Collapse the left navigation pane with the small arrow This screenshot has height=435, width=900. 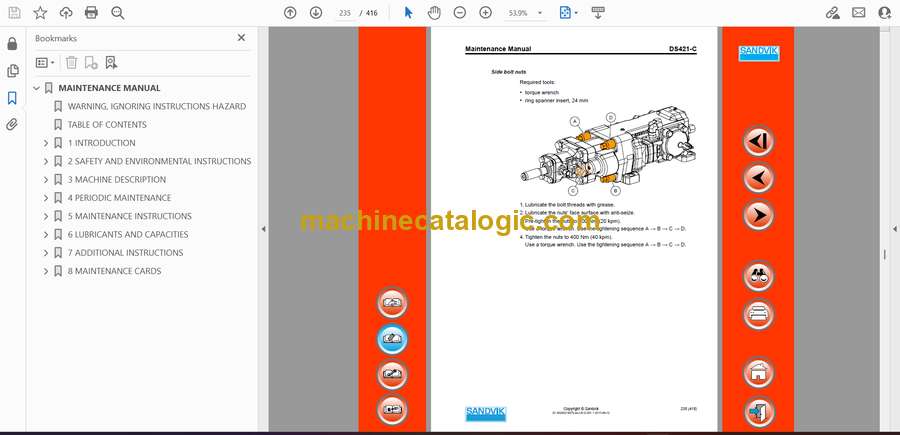263,229
